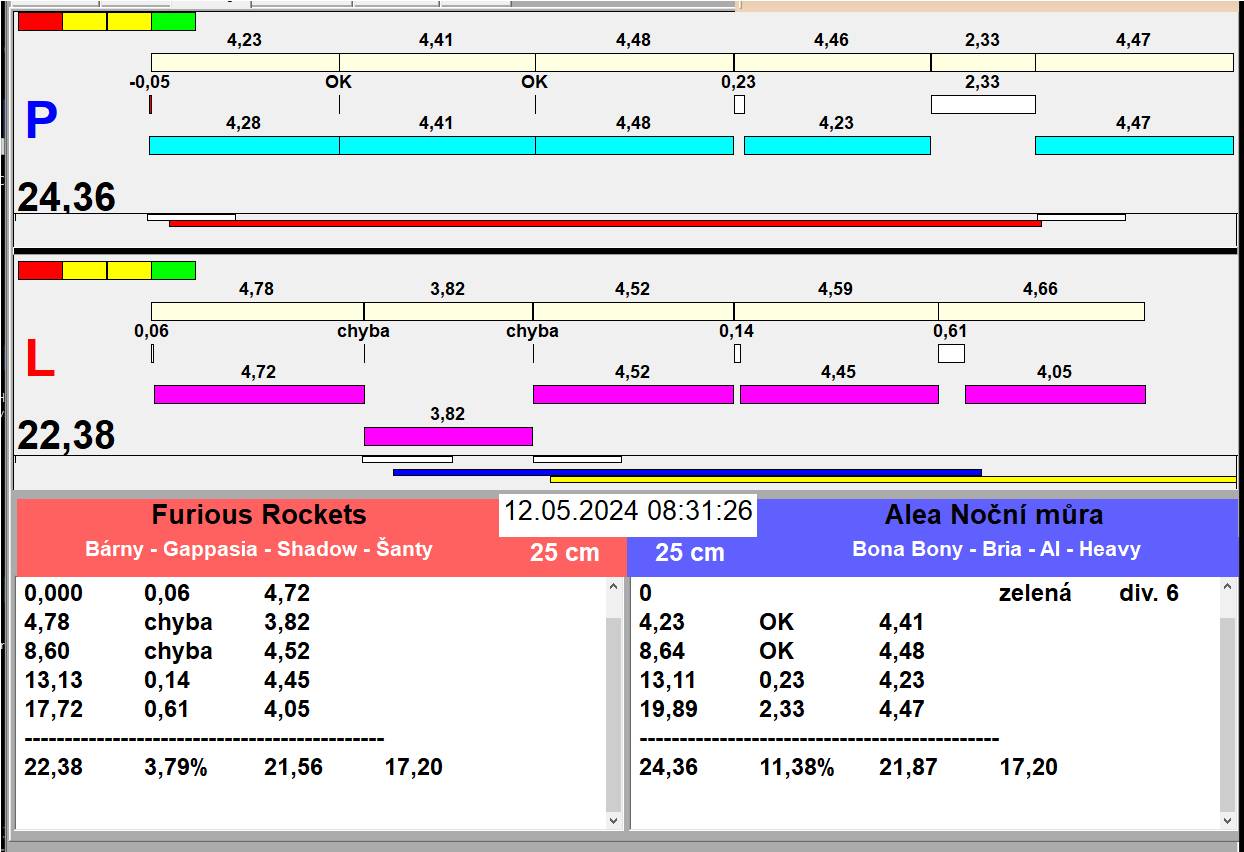1244x852 pixels.
Task: Click the white 2,33 changeover box in lane P
Action: [983, 104]
